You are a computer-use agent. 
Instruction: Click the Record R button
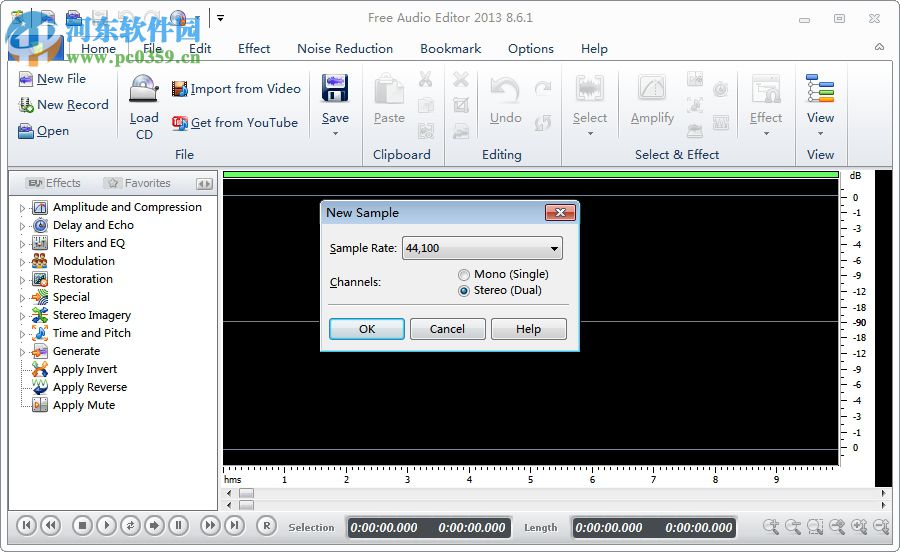(x=266, y=525)
